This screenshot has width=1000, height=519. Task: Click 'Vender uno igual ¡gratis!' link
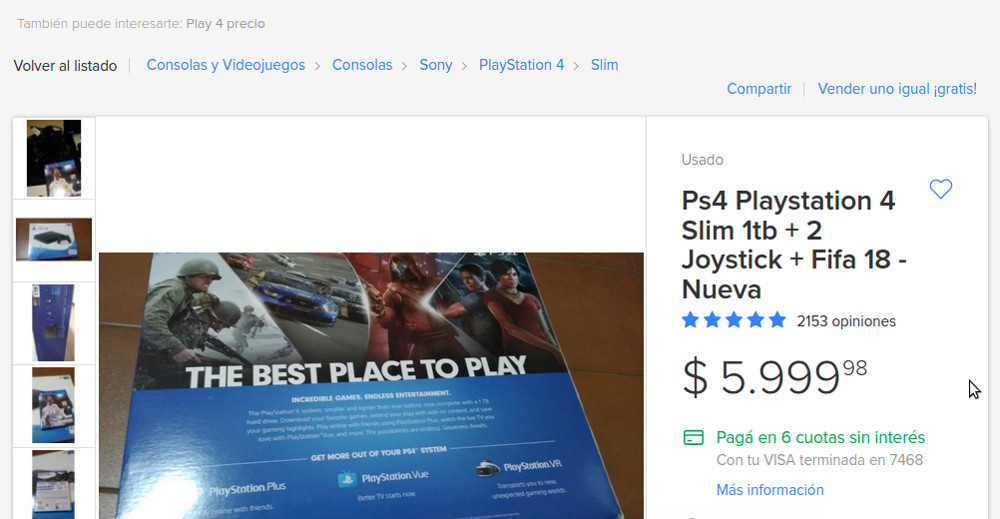[897, 89]
